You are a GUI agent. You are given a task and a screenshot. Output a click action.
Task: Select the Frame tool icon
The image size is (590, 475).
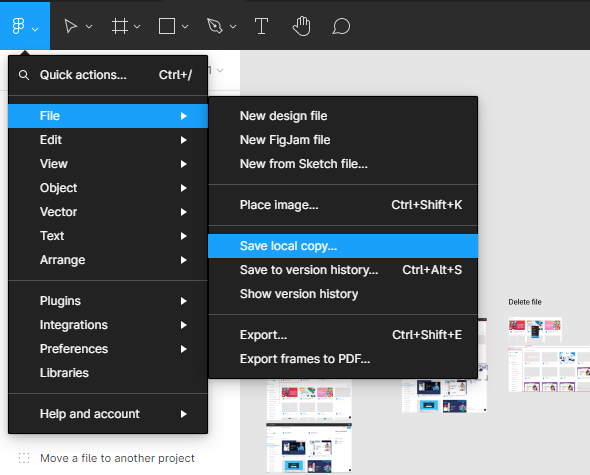coord(120,26)
